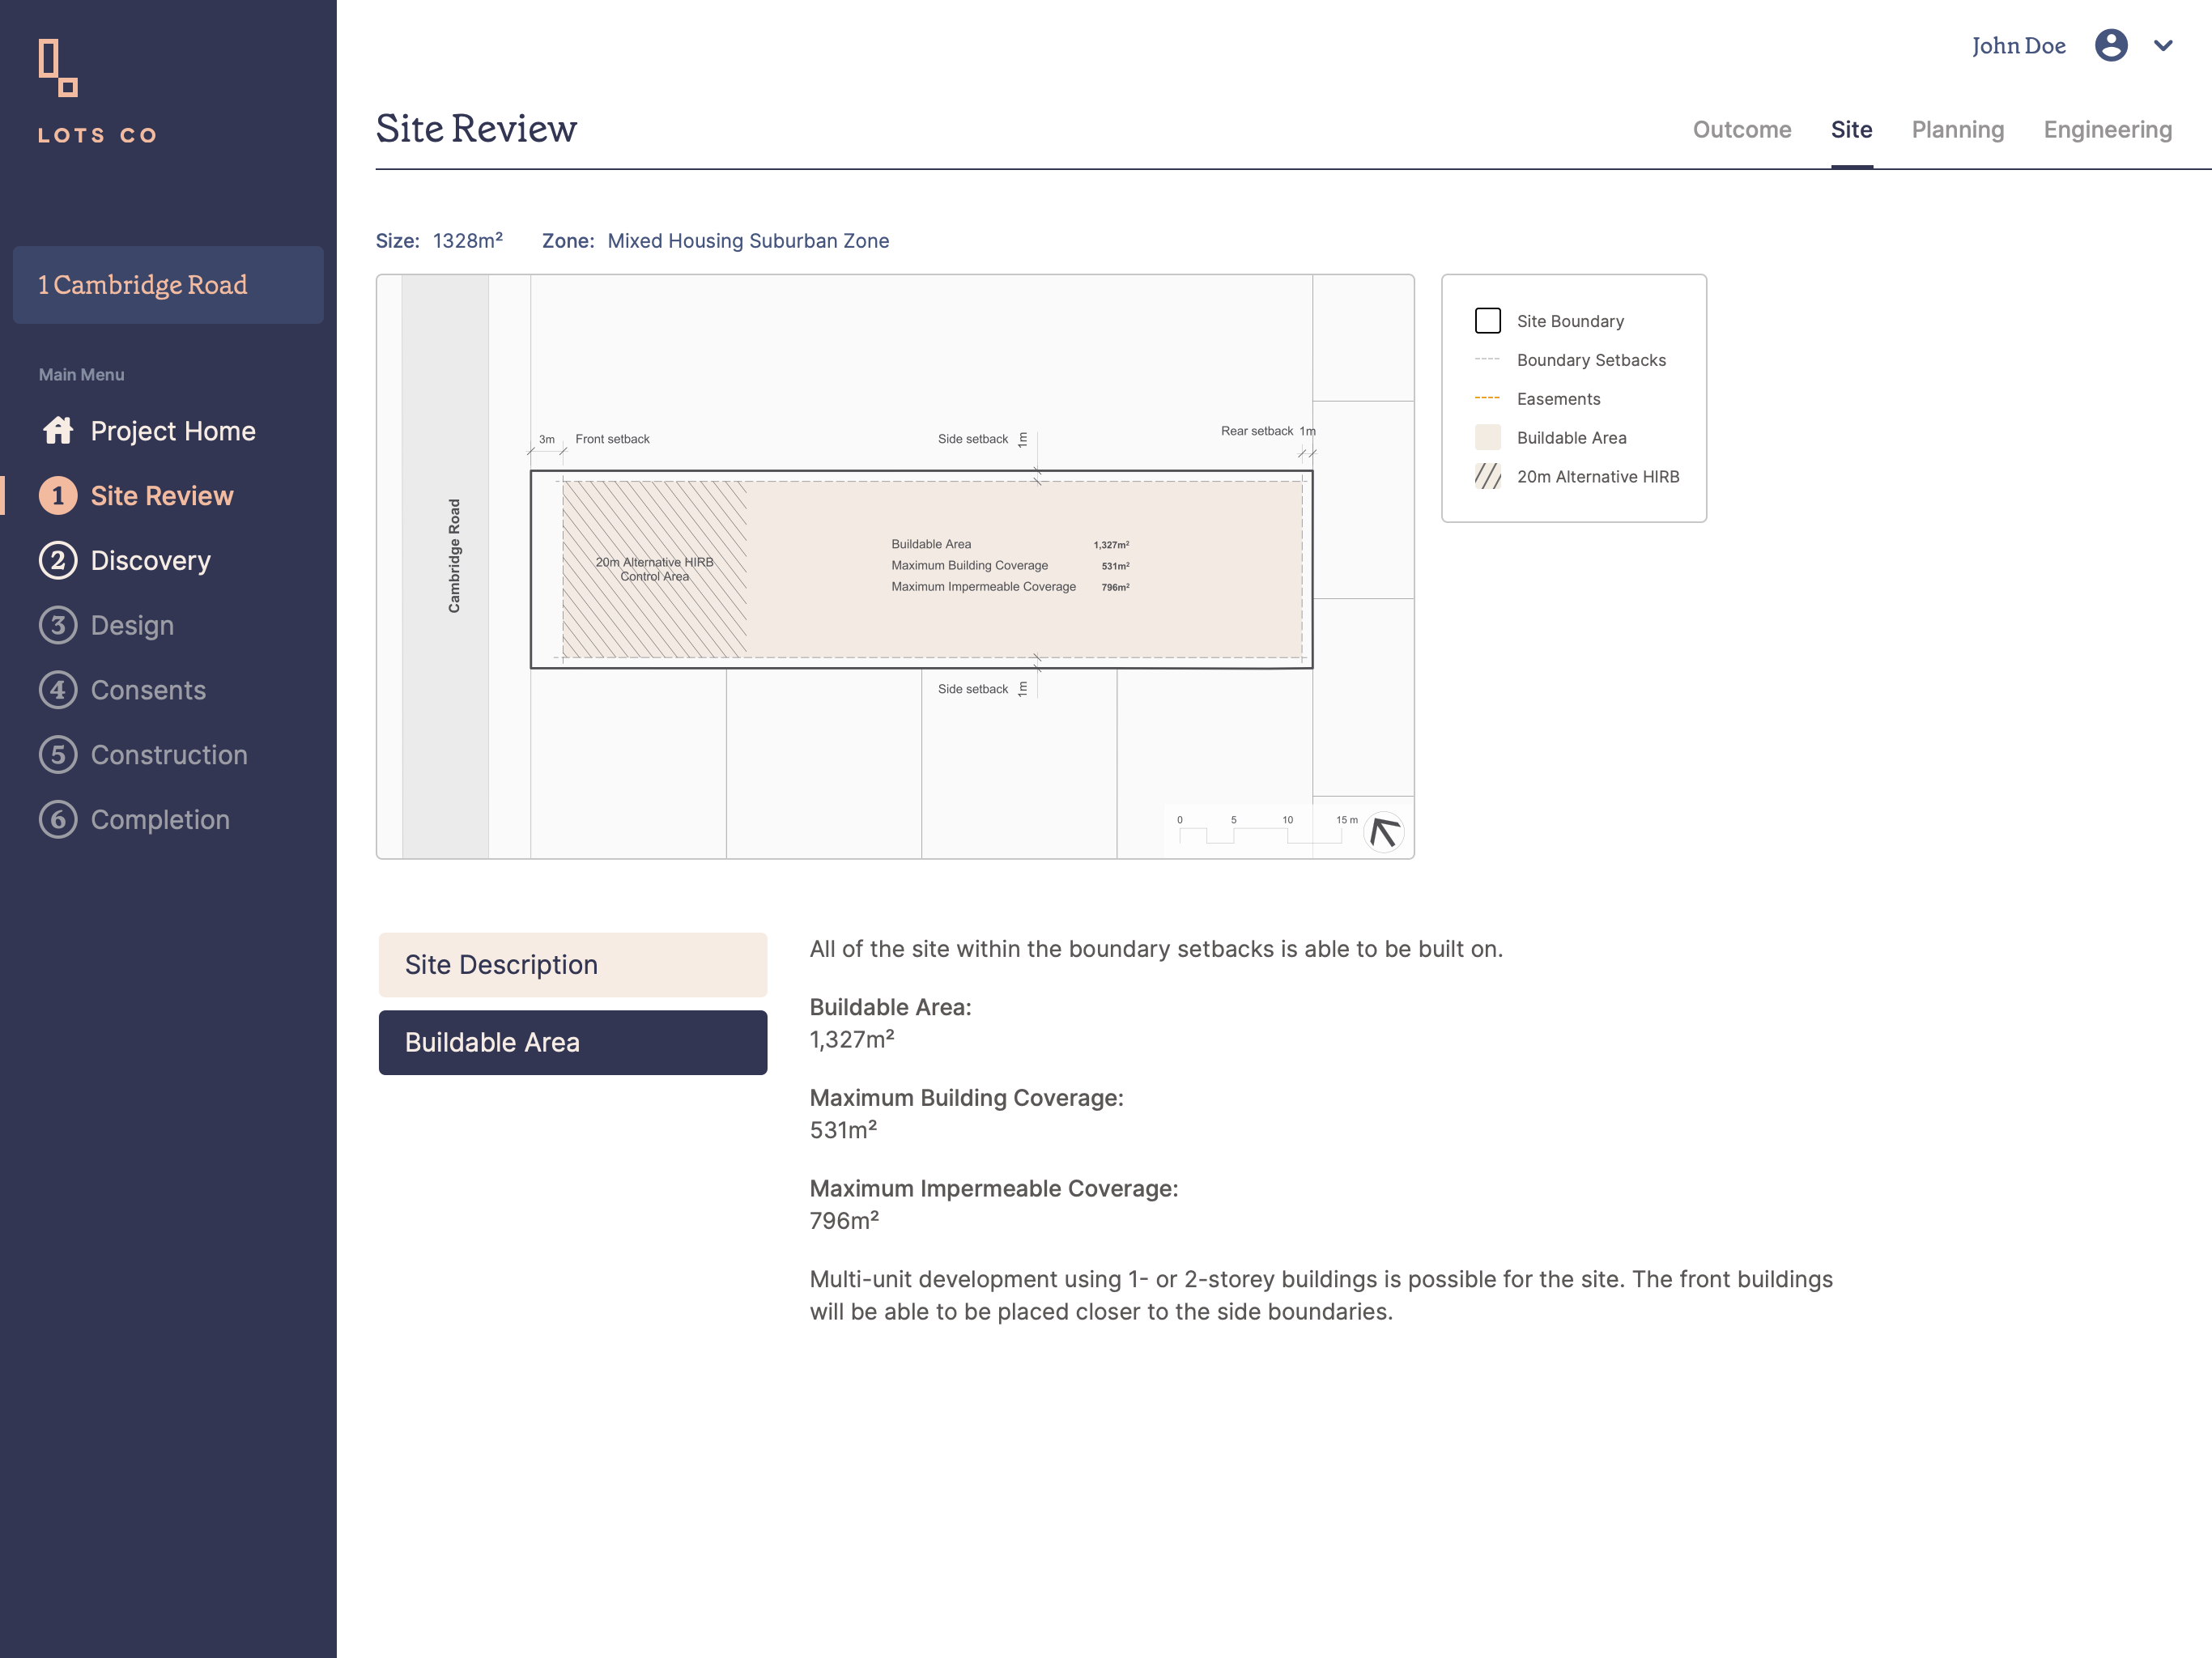Click the John Doe profile avatar icon

tap(2110, 46)
